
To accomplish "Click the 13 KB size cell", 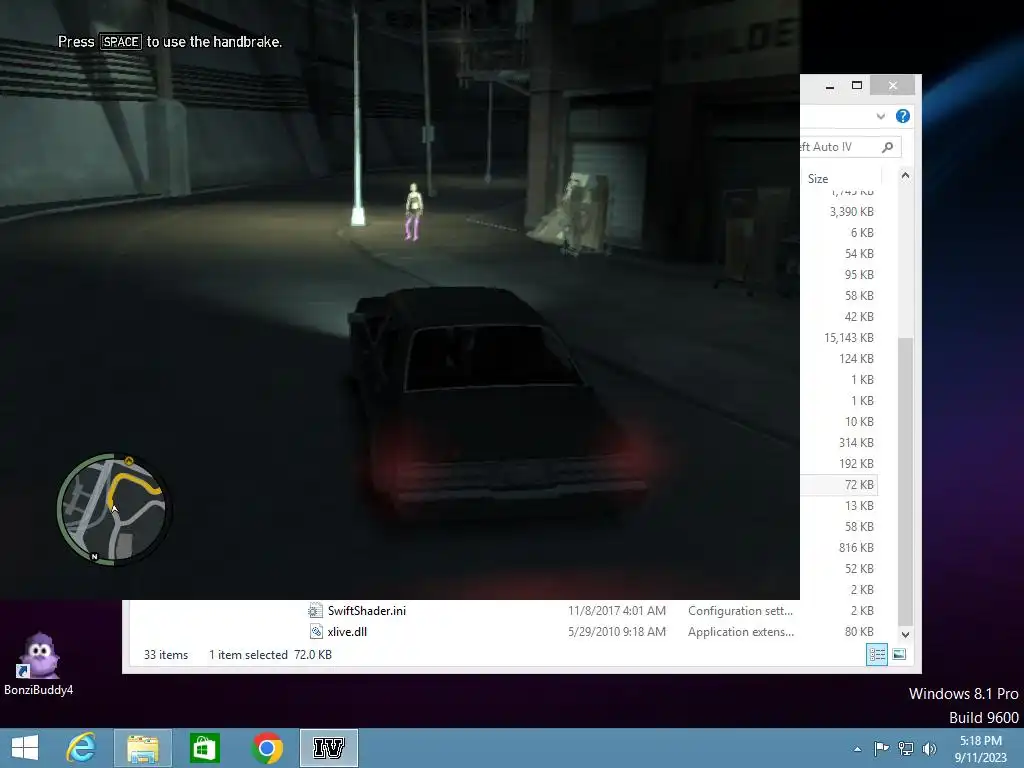I will tap(859, 505).
